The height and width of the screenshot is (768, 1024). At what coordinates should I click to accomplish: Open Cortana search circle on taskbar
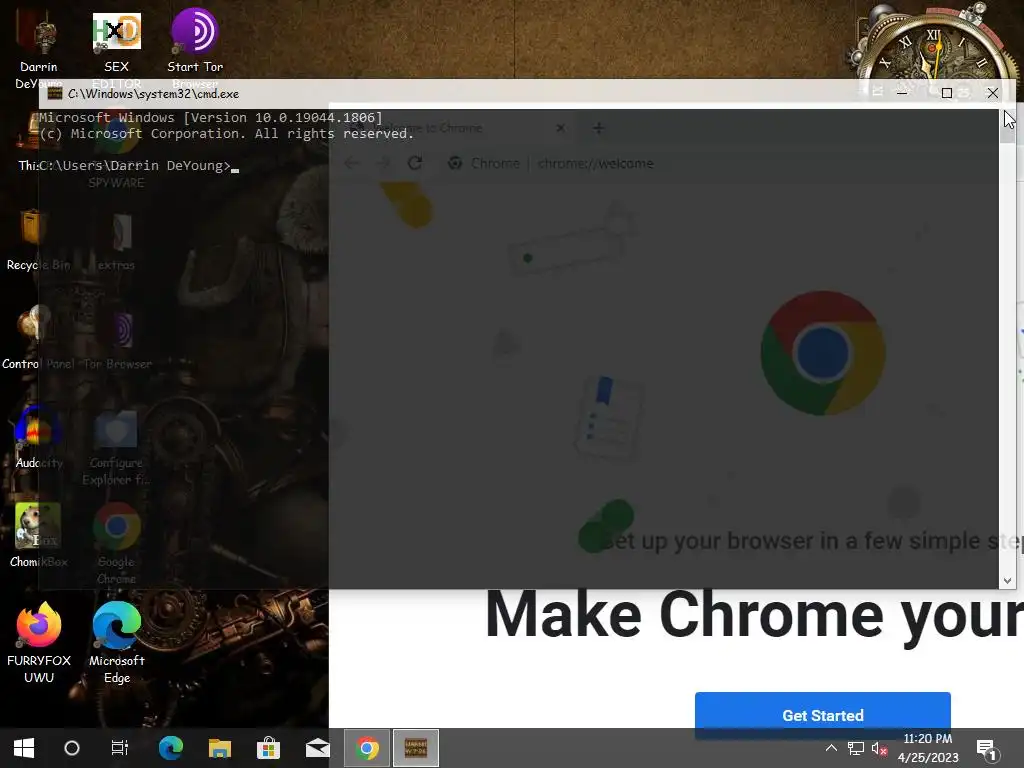point(72,748)
